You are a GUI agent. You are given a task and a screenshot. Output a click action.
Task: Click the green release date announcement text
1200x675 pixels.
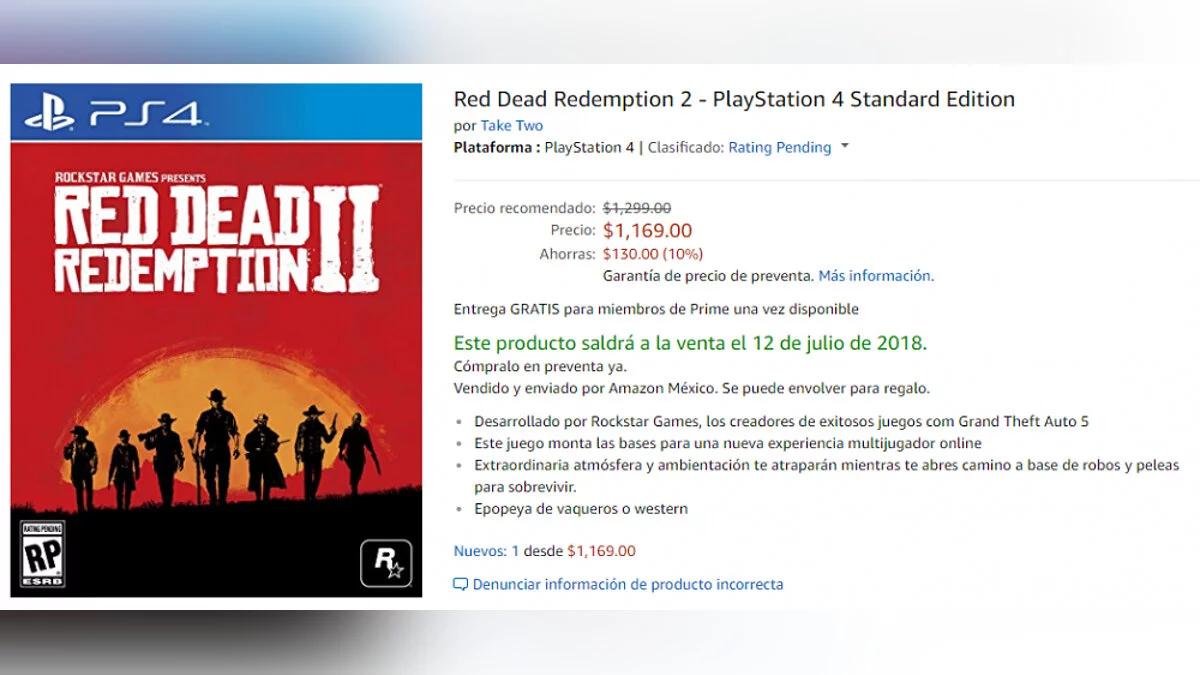[690, 343]
